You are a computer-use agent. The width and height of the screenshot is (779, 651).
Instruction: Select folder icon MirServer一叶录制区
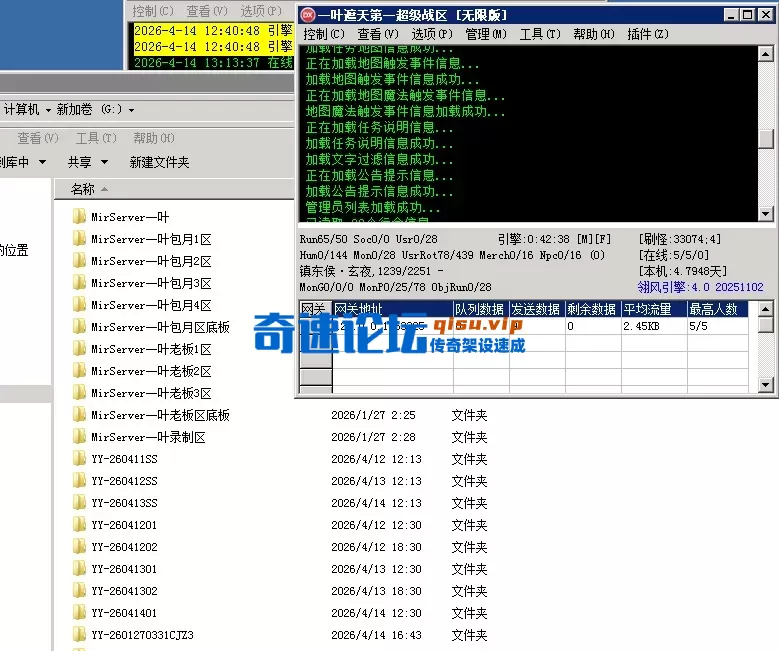[79, 436]
